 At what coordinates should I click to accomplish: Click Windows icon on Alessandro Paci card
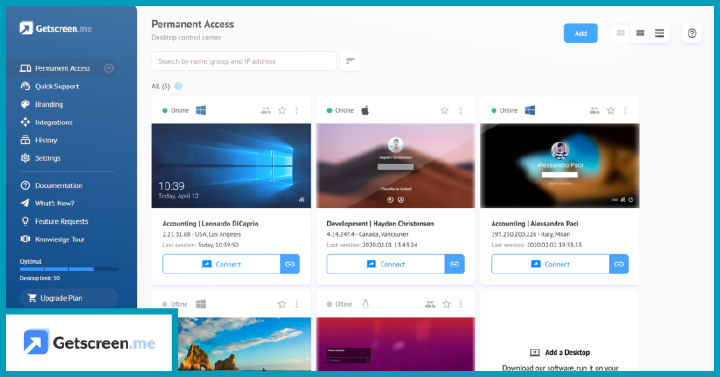(530, 110)
